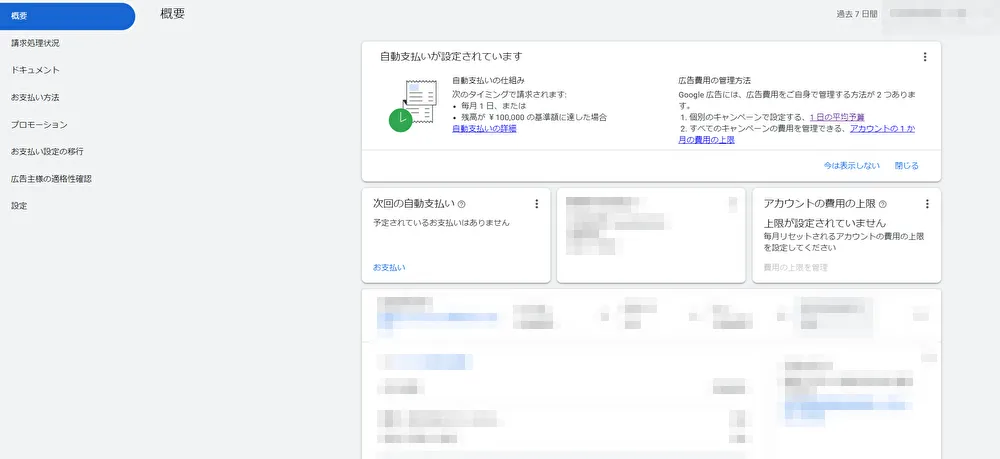This screenshot has width=1000, height=459.
Task: Click the 自動支払いが設定されています heading
Action: click(x=451, y=56)
